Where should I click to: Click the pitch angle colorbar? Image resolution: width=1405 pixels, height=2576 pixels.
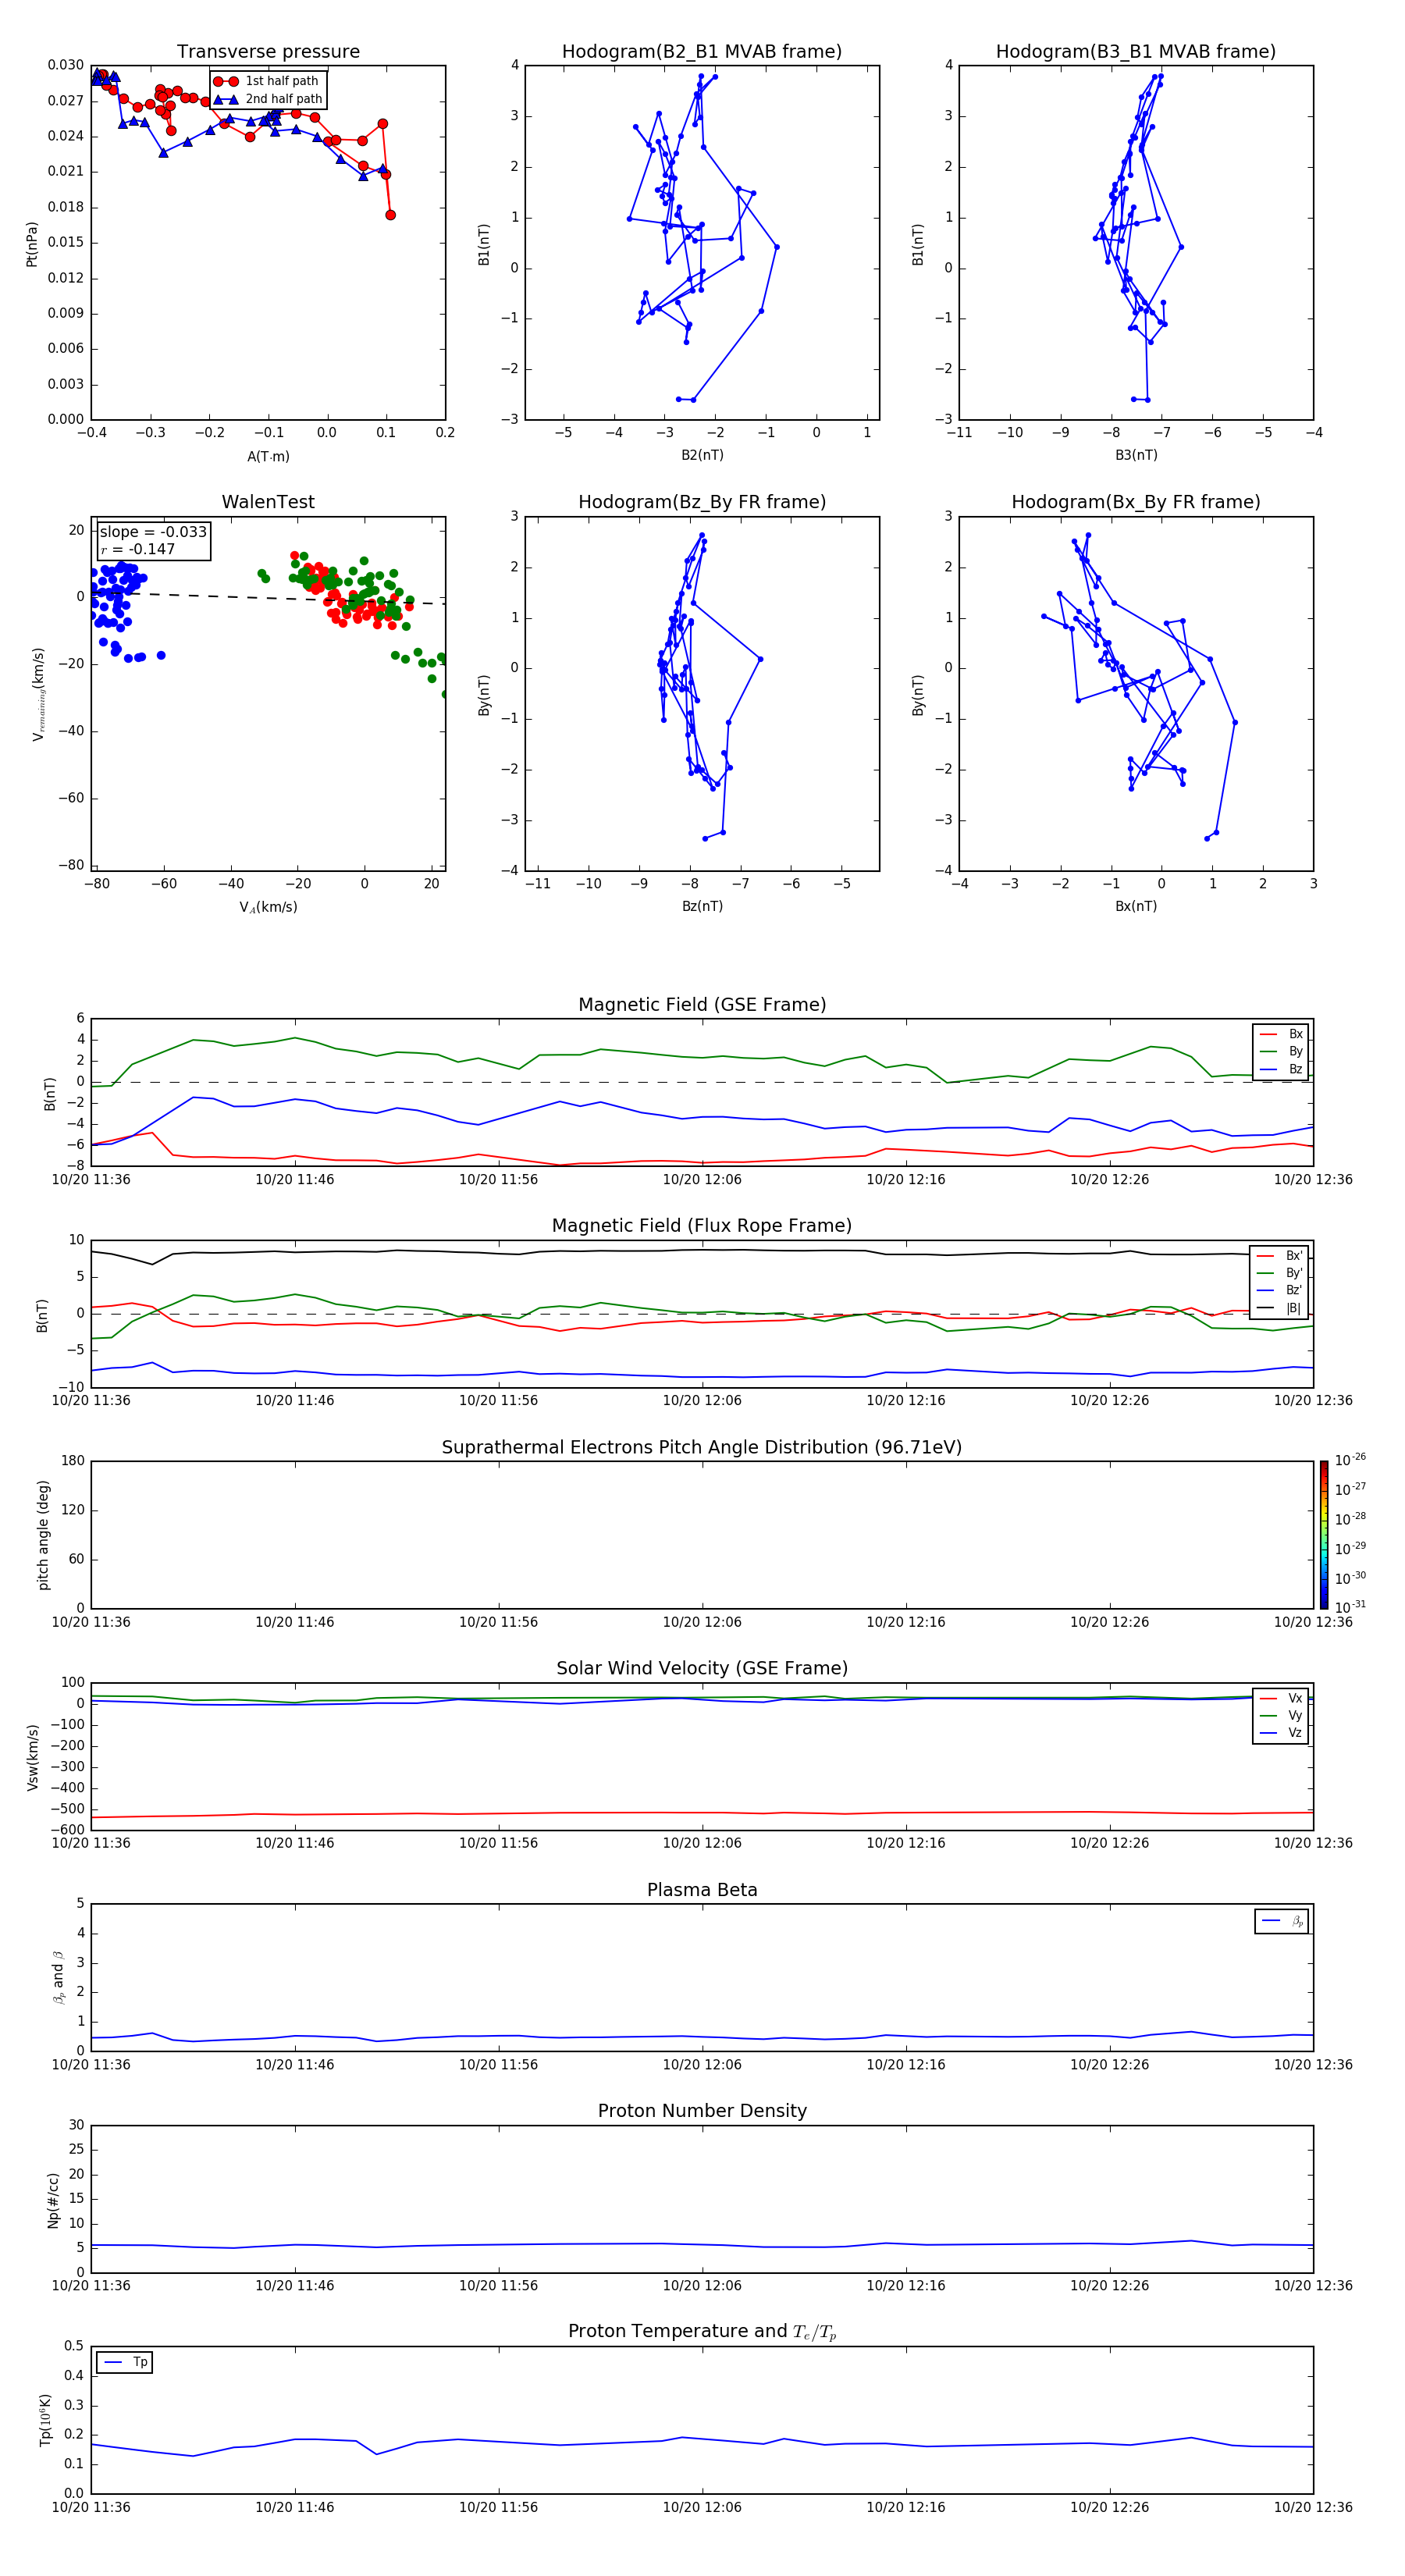(1324, 1535)
